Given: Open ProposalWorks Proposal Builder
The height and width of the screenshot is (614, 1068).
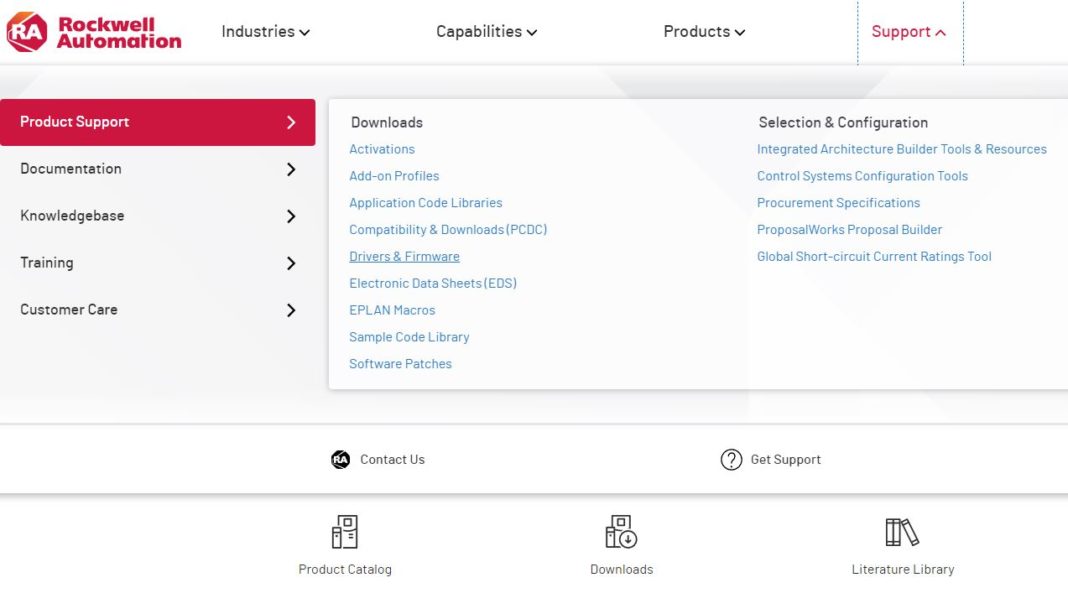Looking at the screenshot, I should pos(850,229).
